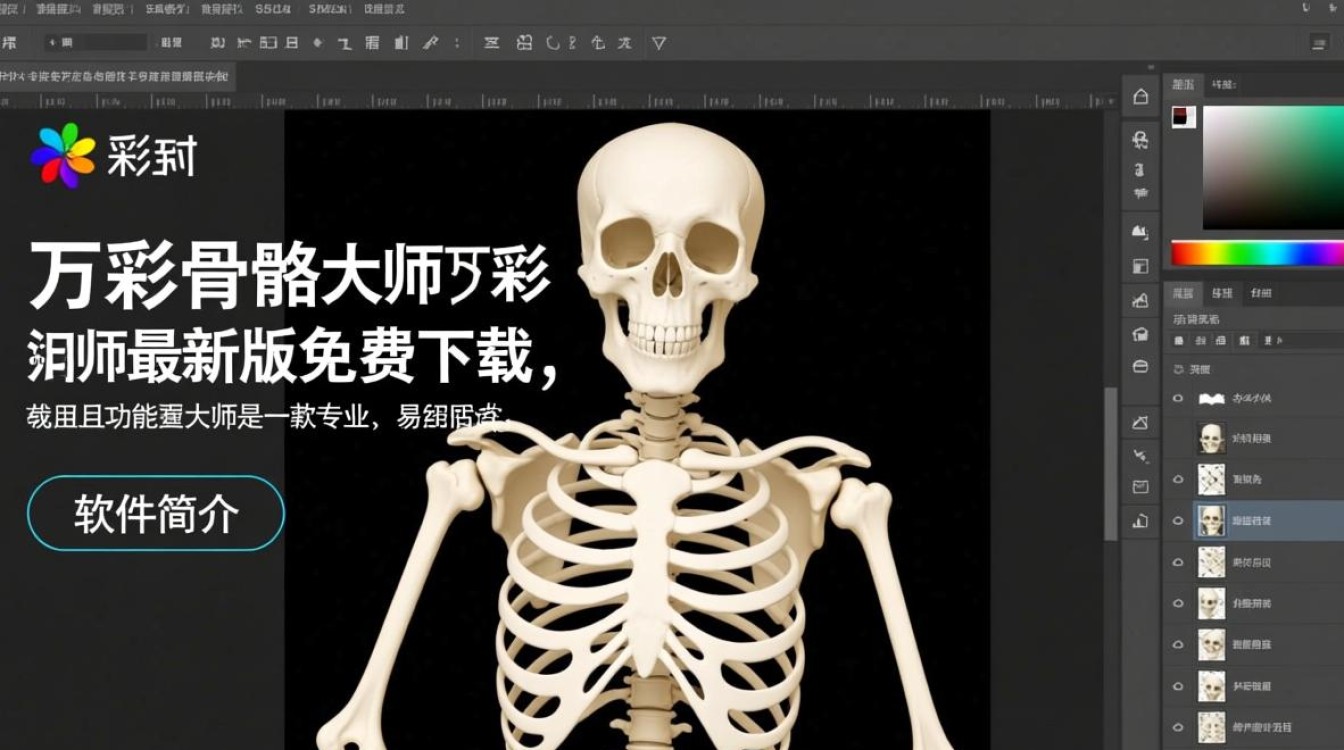Hide the selected skull portrait layer
The image size is (1344, 750).
[1179, 520]
